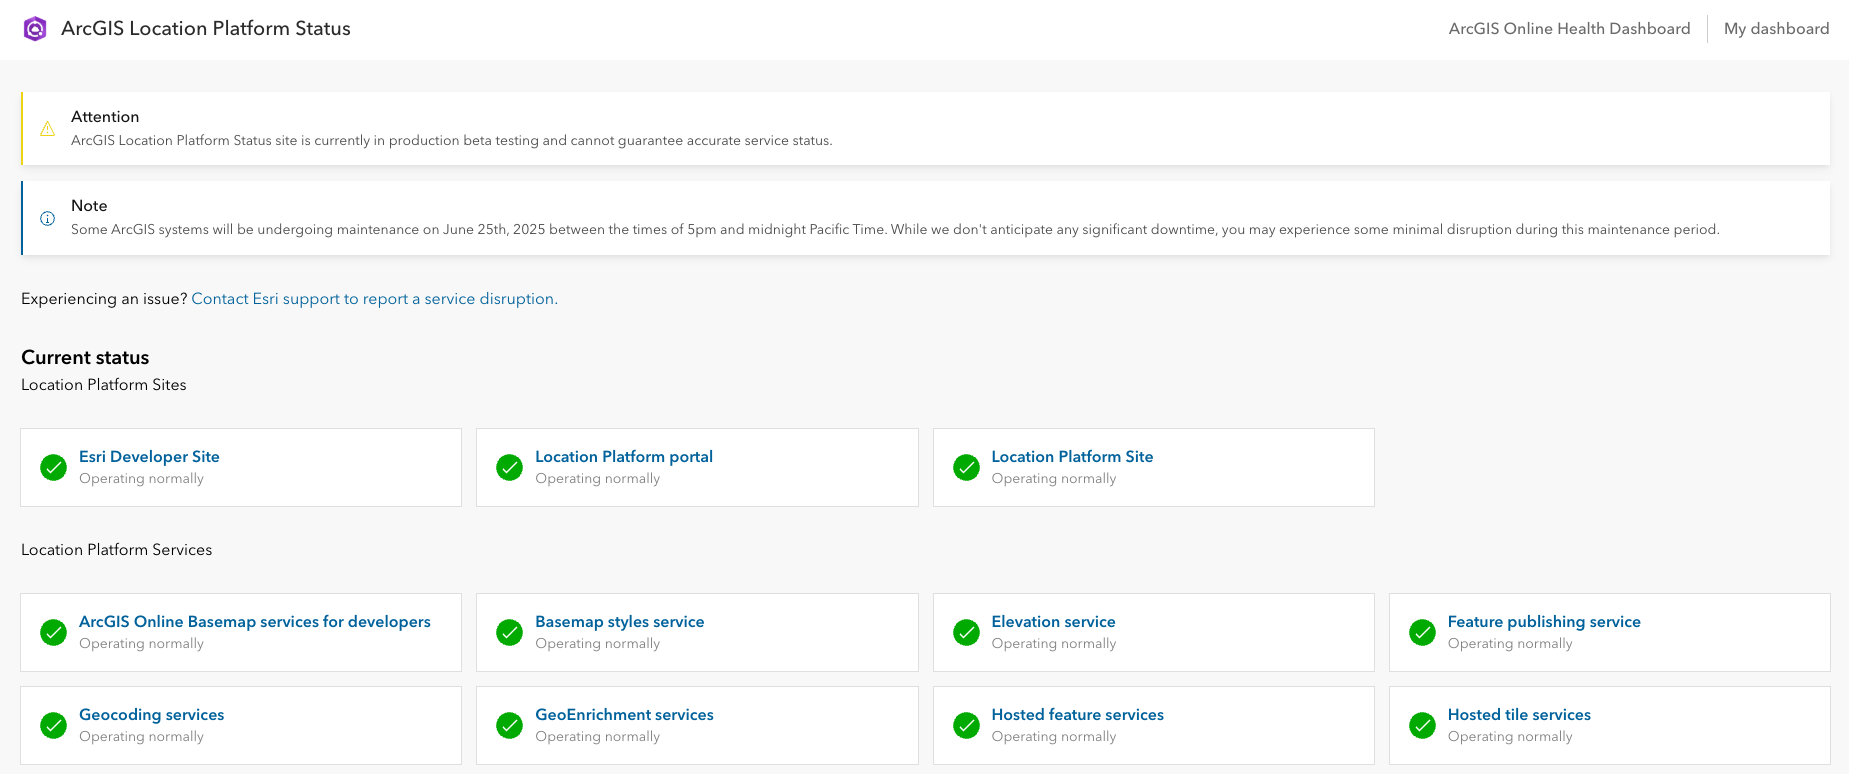1849x774 pixels.
Task: Open Location Platform Site status link
Action: point(1072,457)
